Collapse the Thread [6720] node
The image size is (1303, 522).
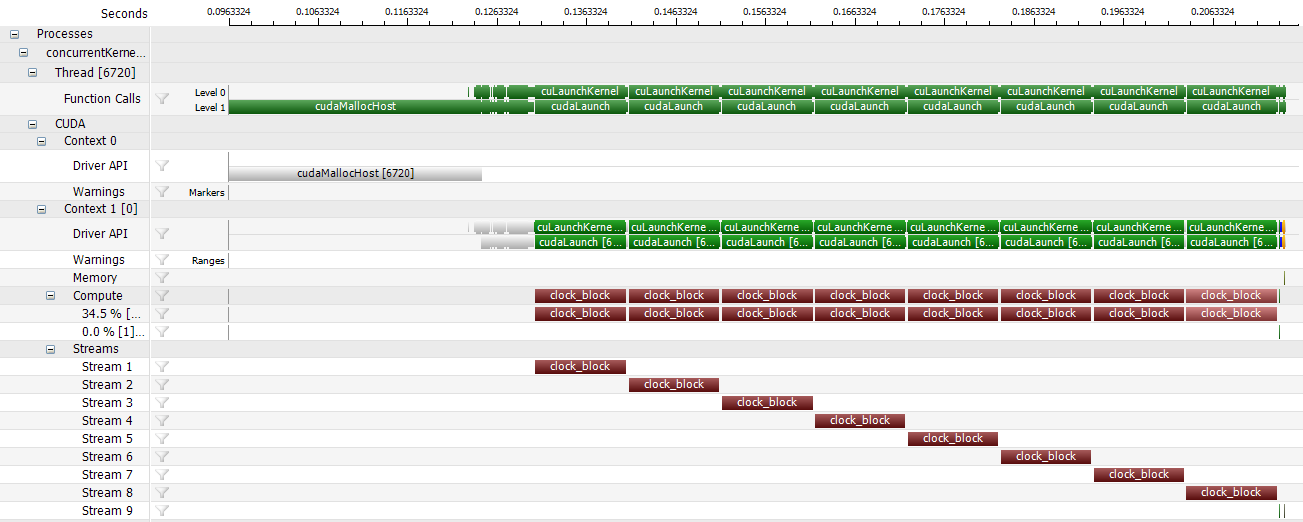(32, 73)
